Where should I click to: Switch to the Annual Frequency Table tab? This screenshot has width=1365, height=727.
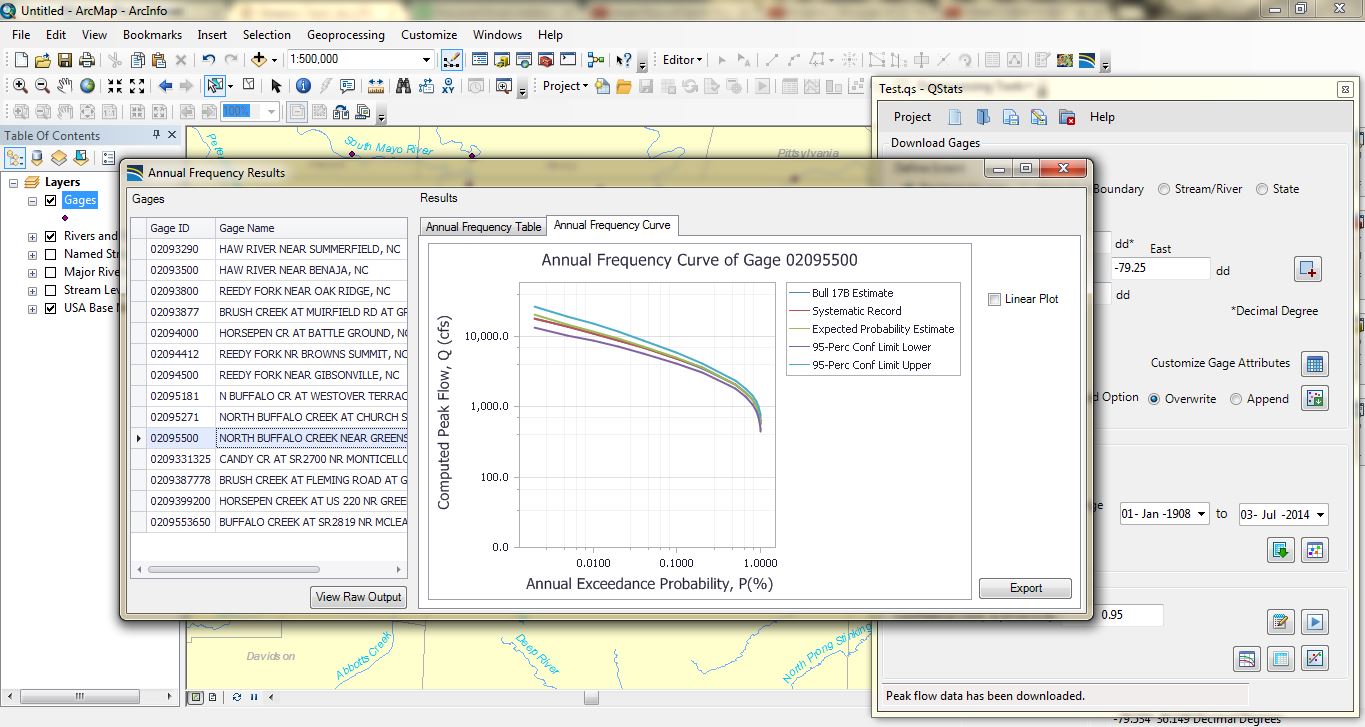(482, 226)
